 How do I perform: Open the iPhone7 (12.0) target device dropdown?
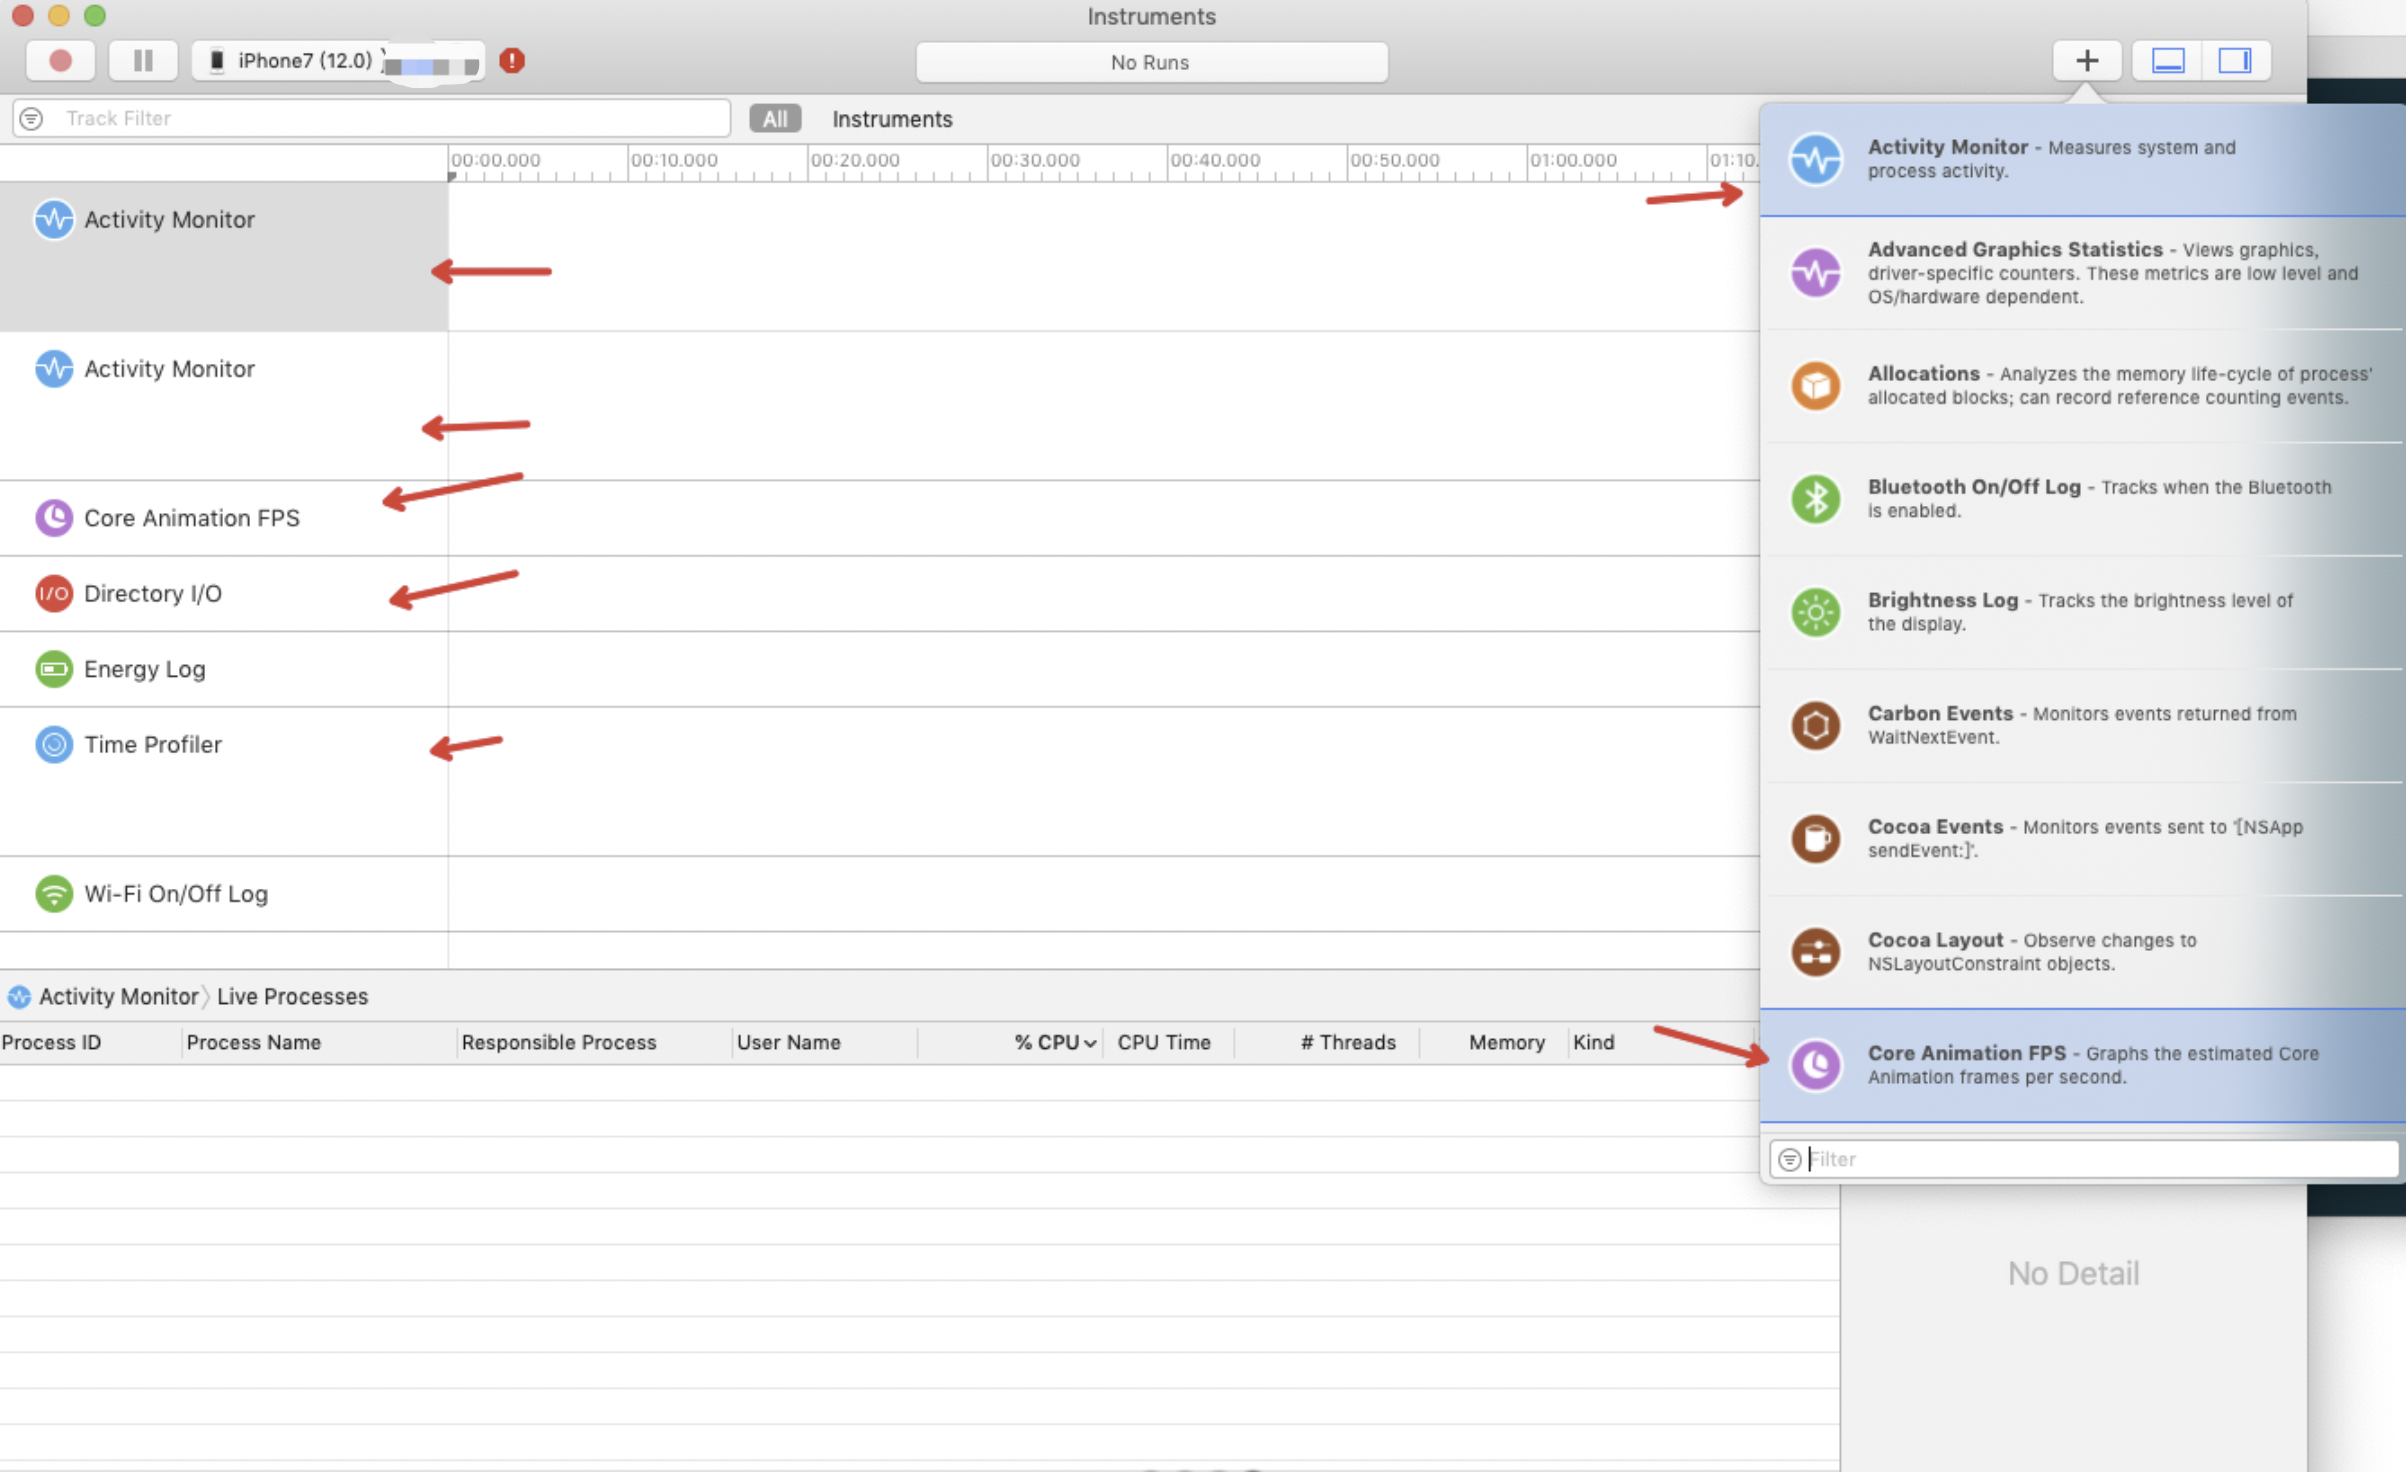305,61
